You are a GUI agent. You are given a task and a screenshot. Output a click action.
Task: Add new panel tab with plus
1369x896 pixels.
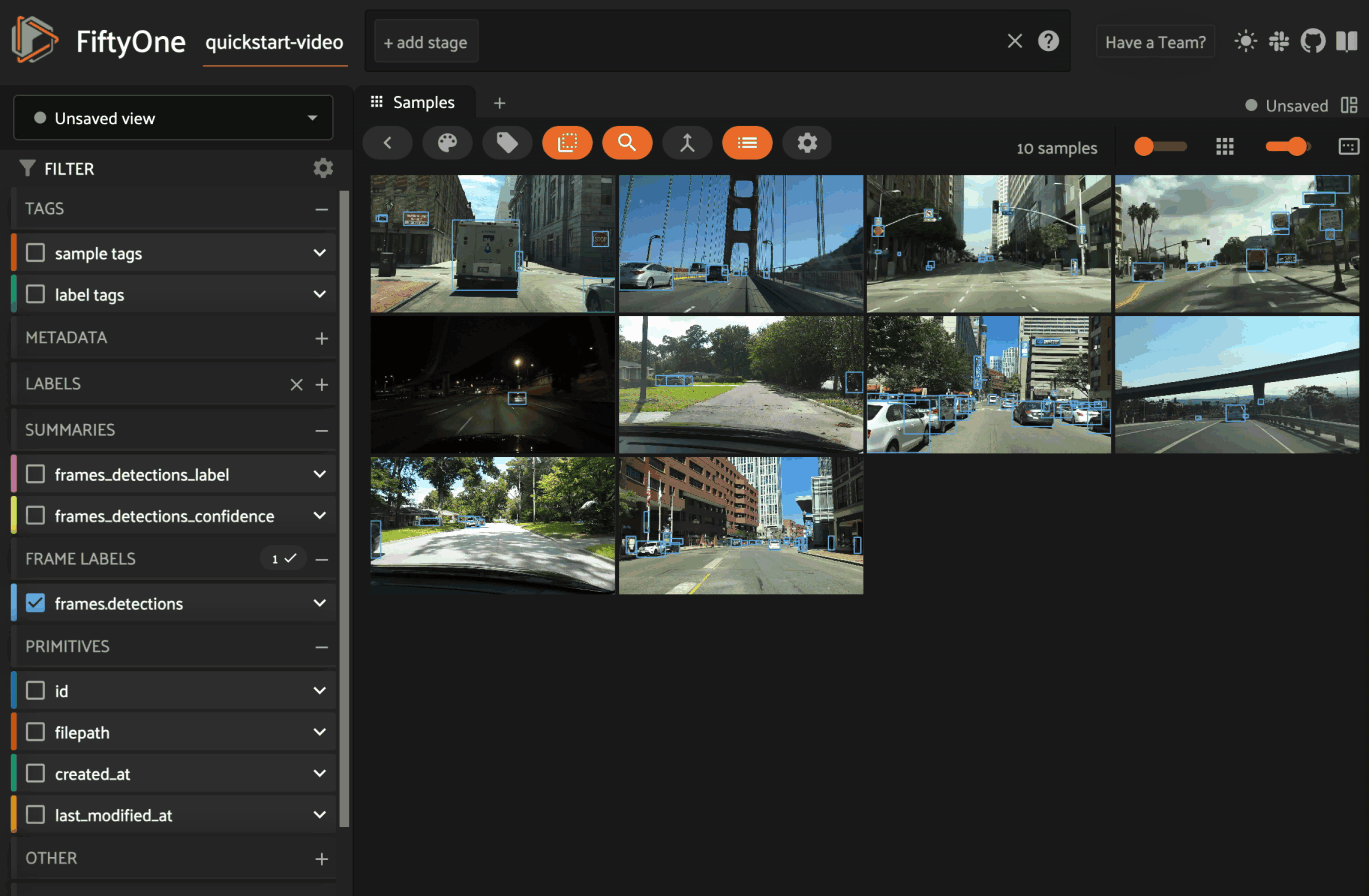pyautogui.click(x=500, y=102)
